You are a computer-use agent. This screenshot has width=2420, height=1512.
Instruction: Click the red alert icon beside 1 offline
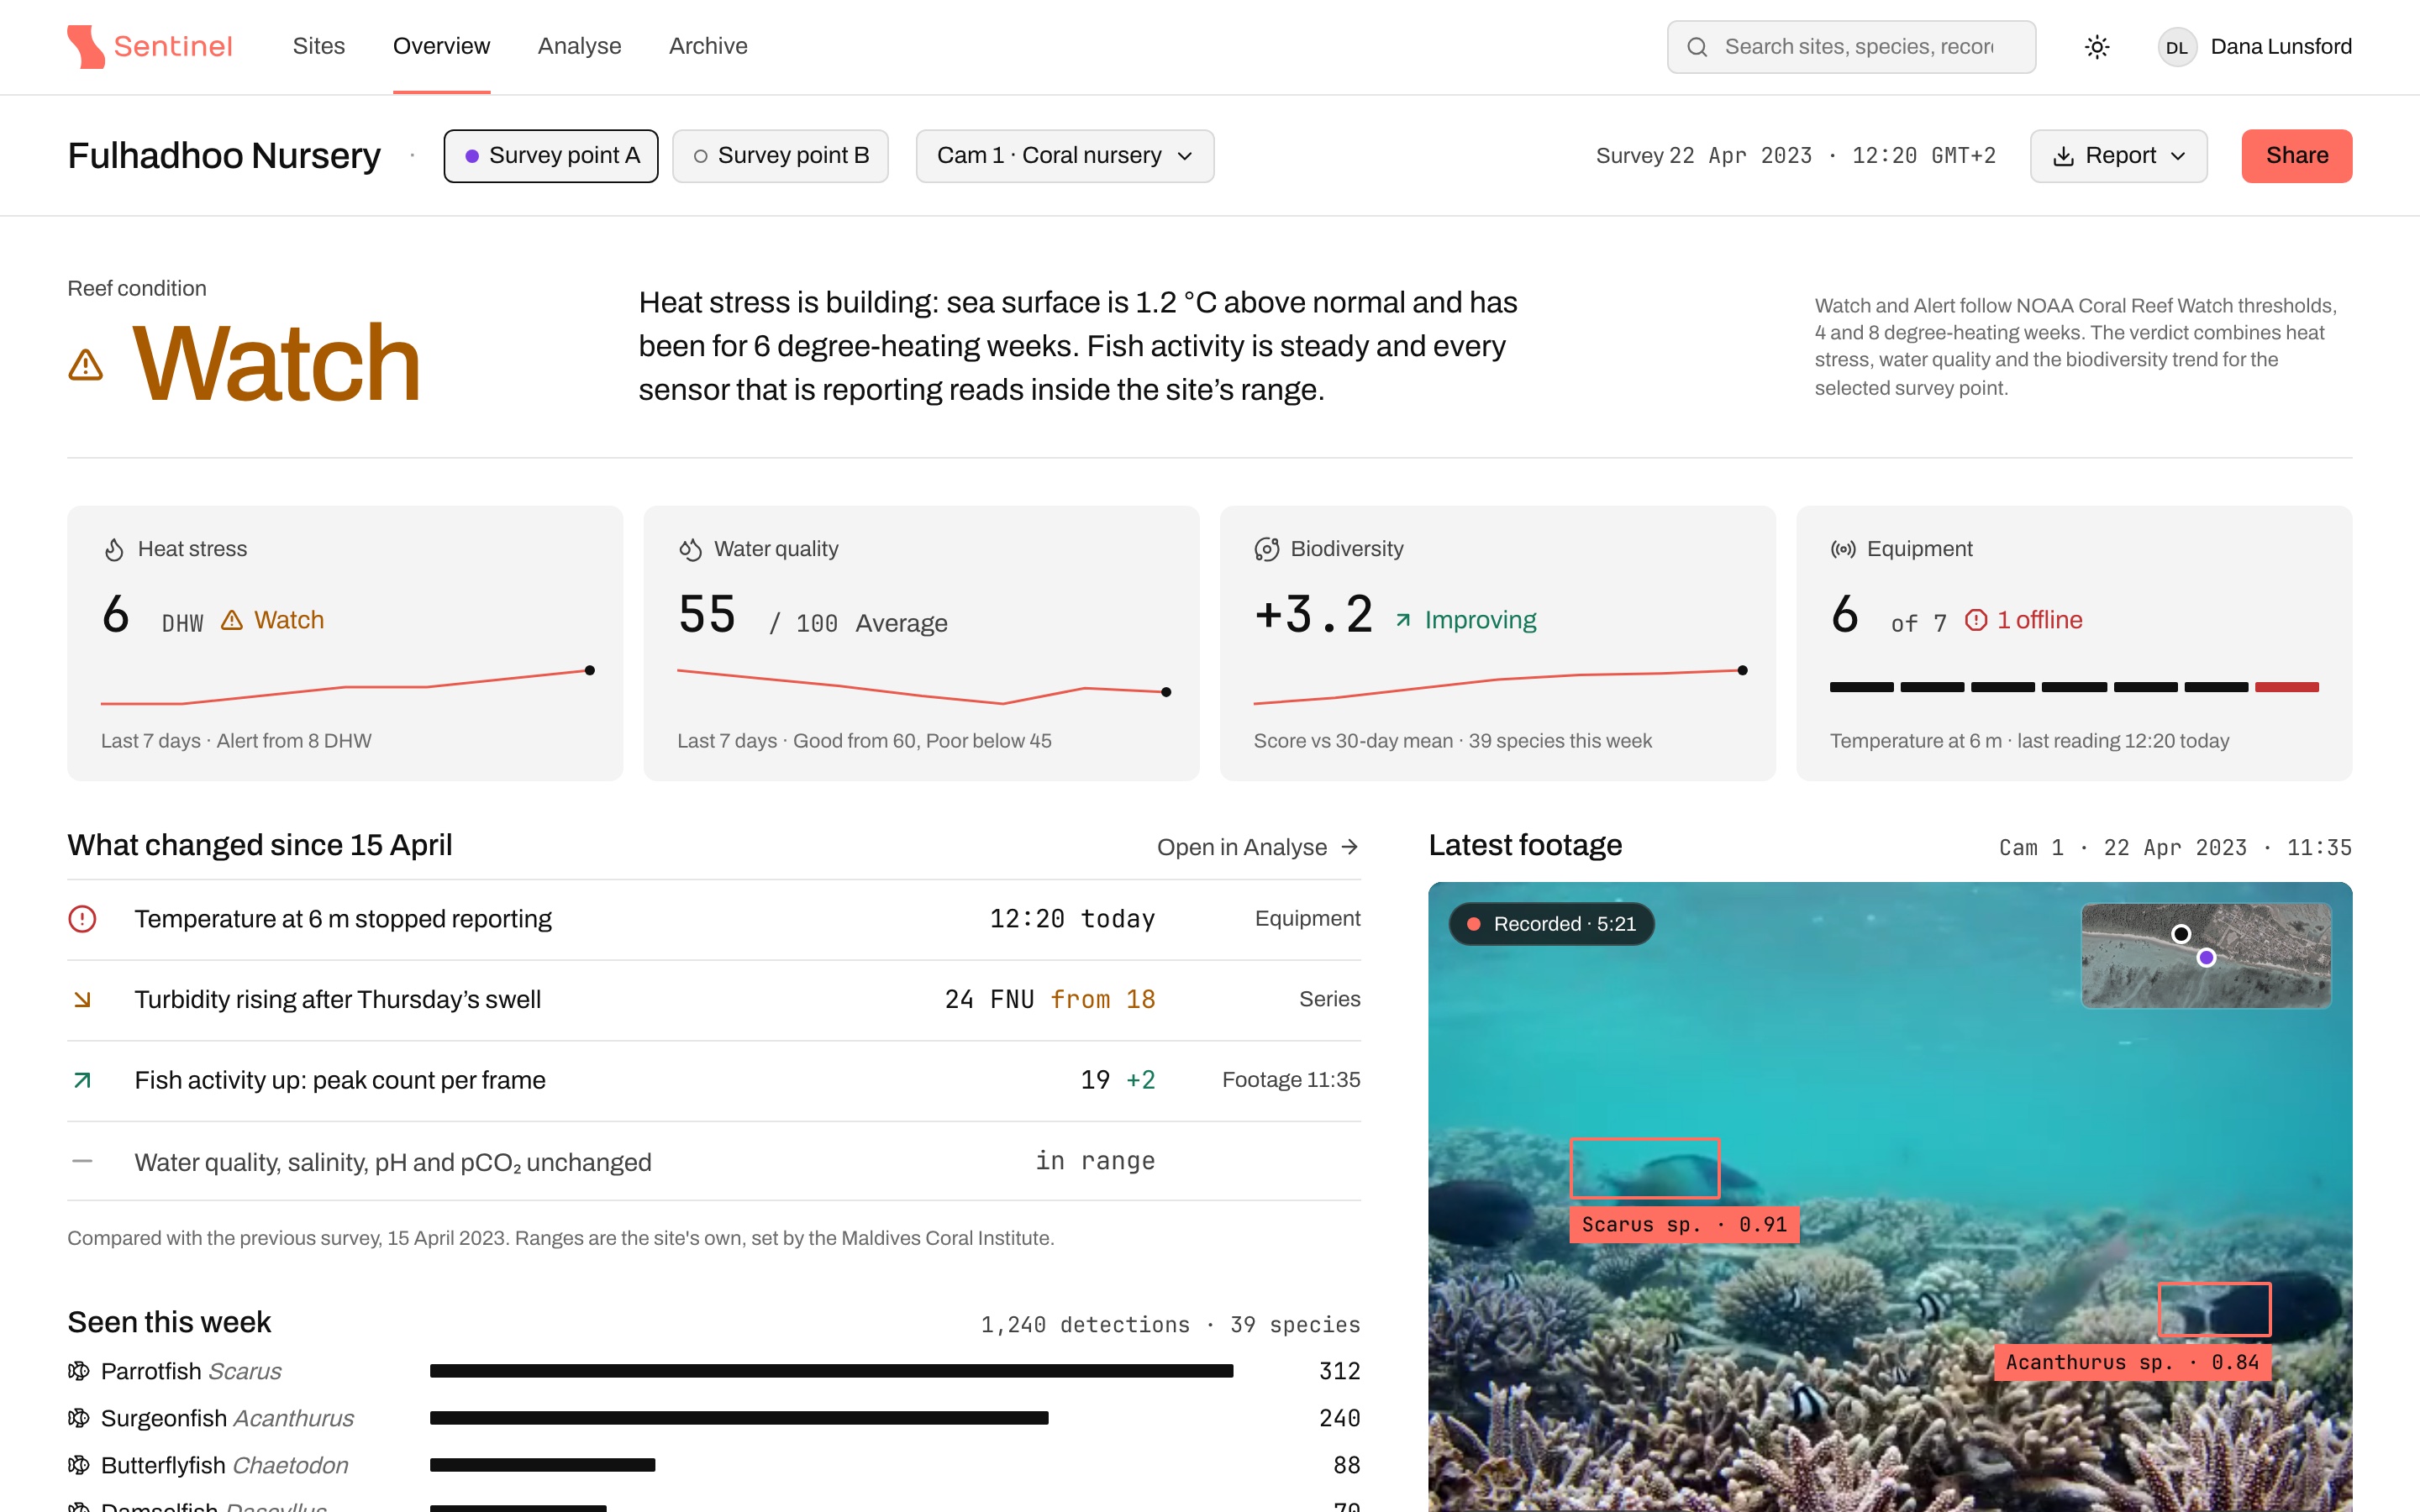[x=1976, y=620]
